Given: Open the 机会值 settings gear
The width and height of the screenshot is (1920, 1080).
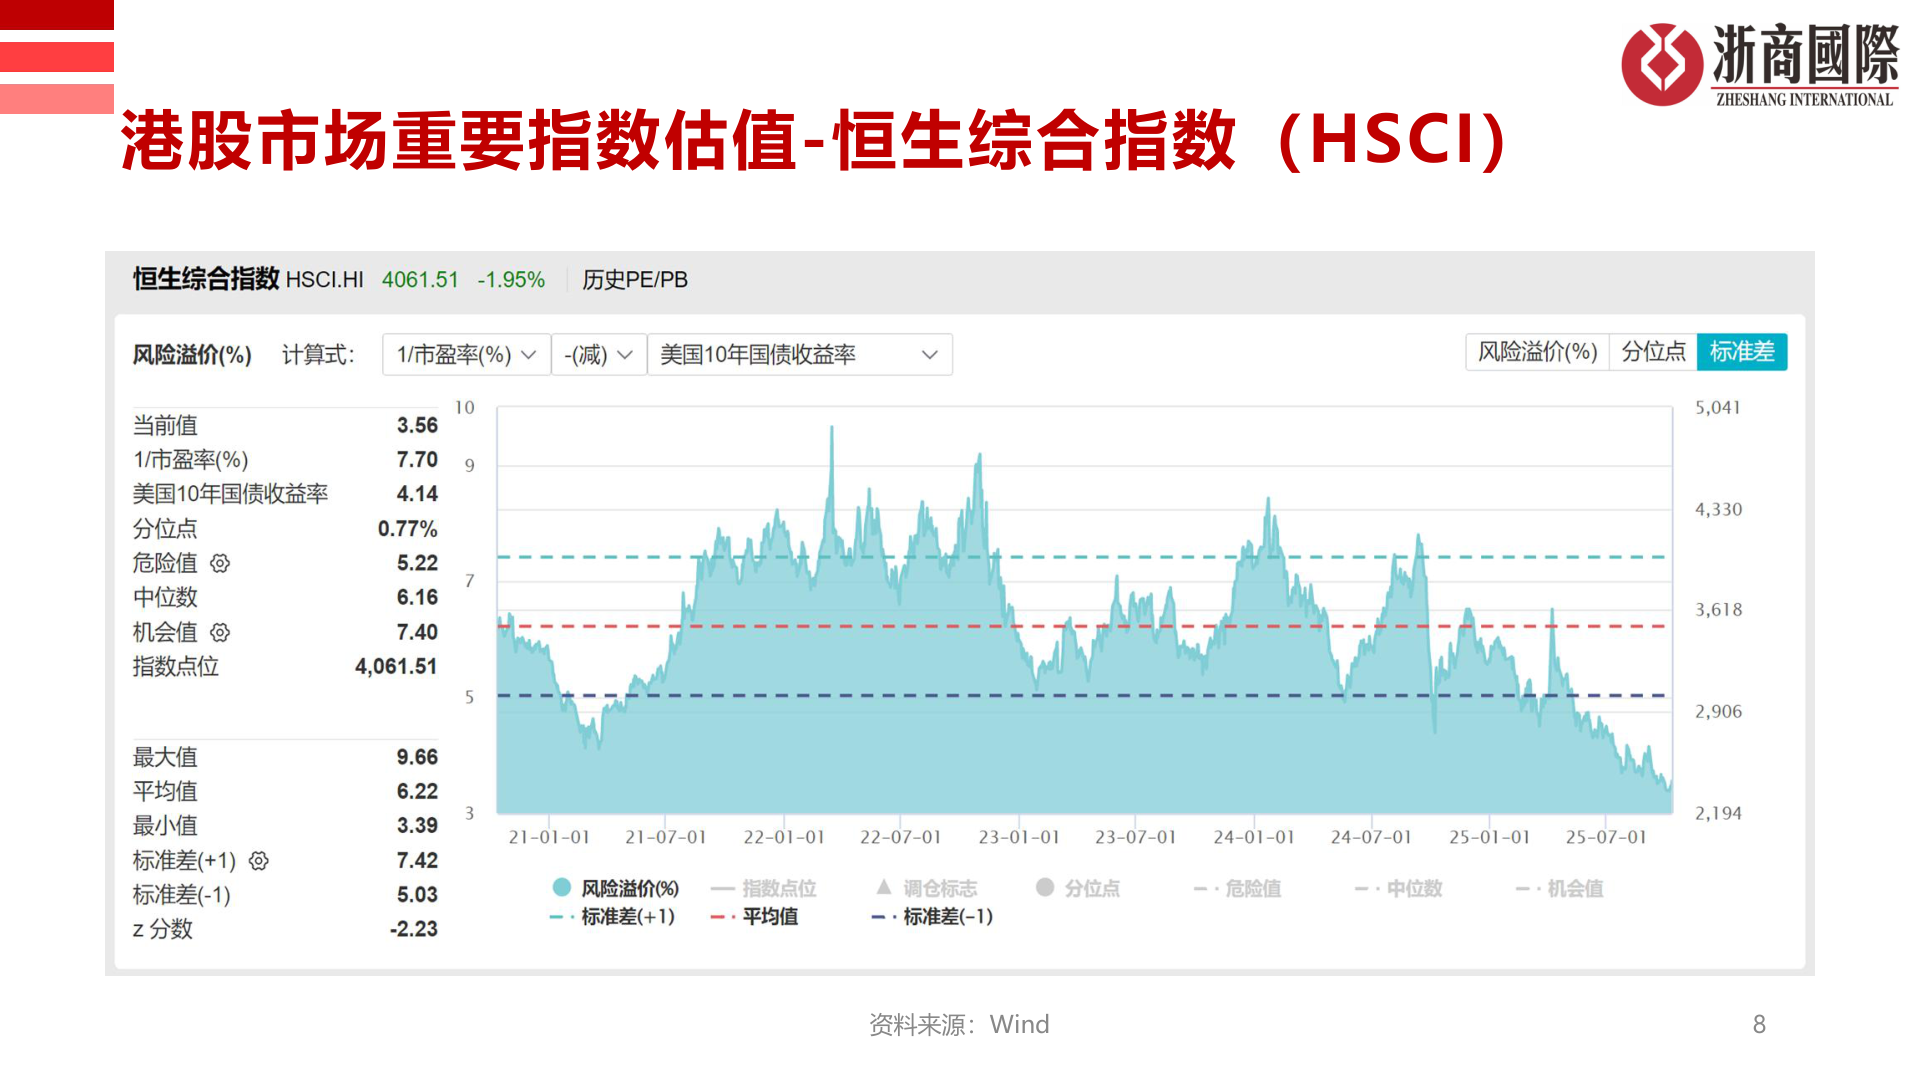Looking at the screenshot, I should coord(220,632).
